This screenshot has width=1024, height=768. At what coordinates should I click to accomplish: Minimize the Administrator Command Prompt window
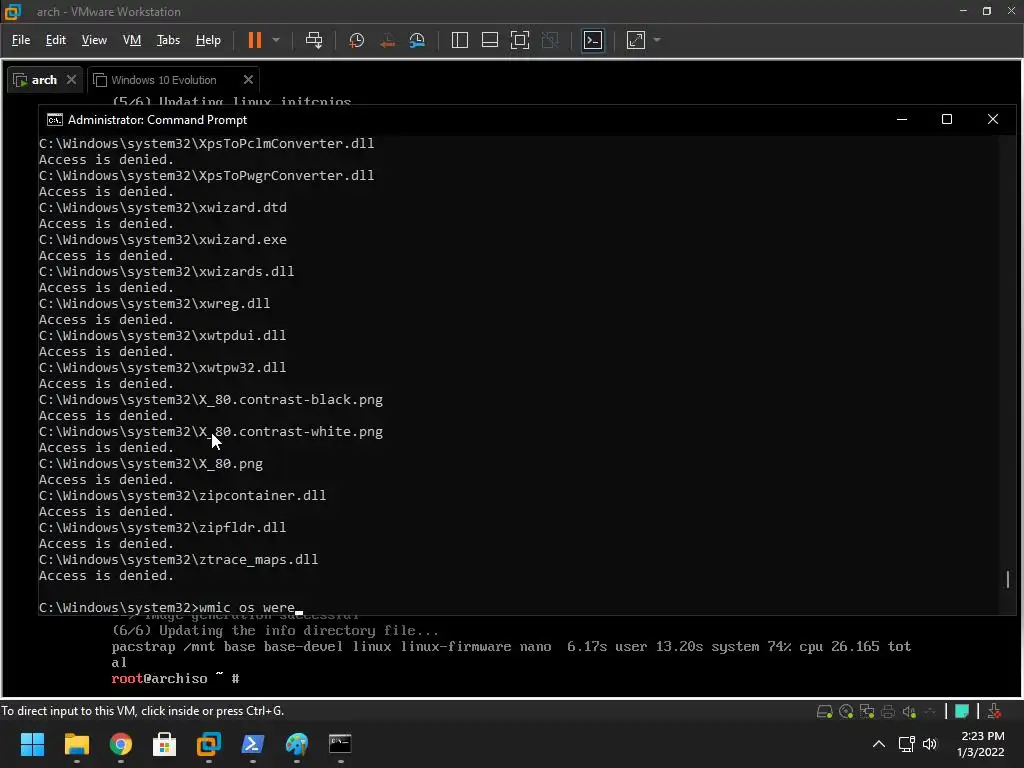click(902, 120)
